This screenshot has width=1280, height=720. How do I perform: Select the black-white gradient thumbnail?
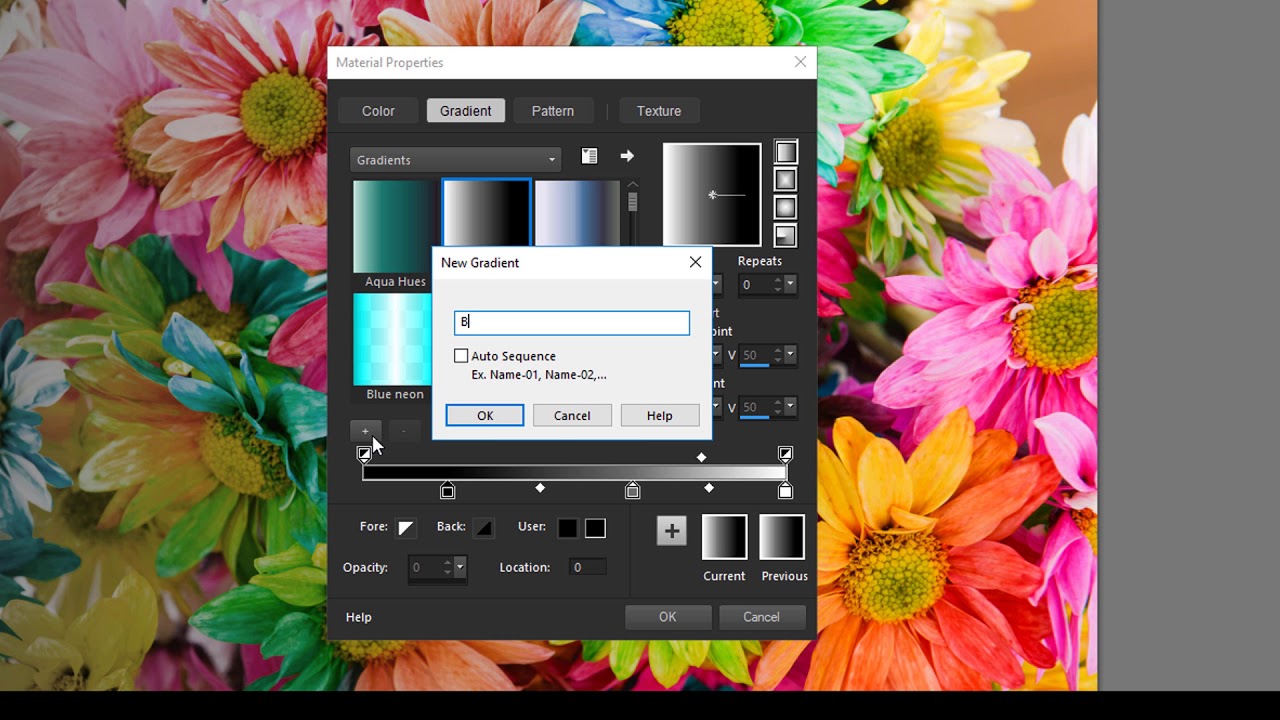(486, 215)
